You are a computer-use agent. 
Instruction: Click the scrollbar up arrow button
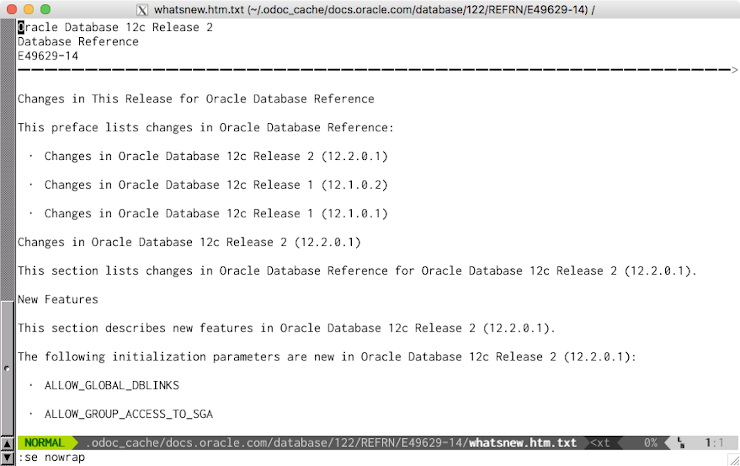(x=7, y=444)
